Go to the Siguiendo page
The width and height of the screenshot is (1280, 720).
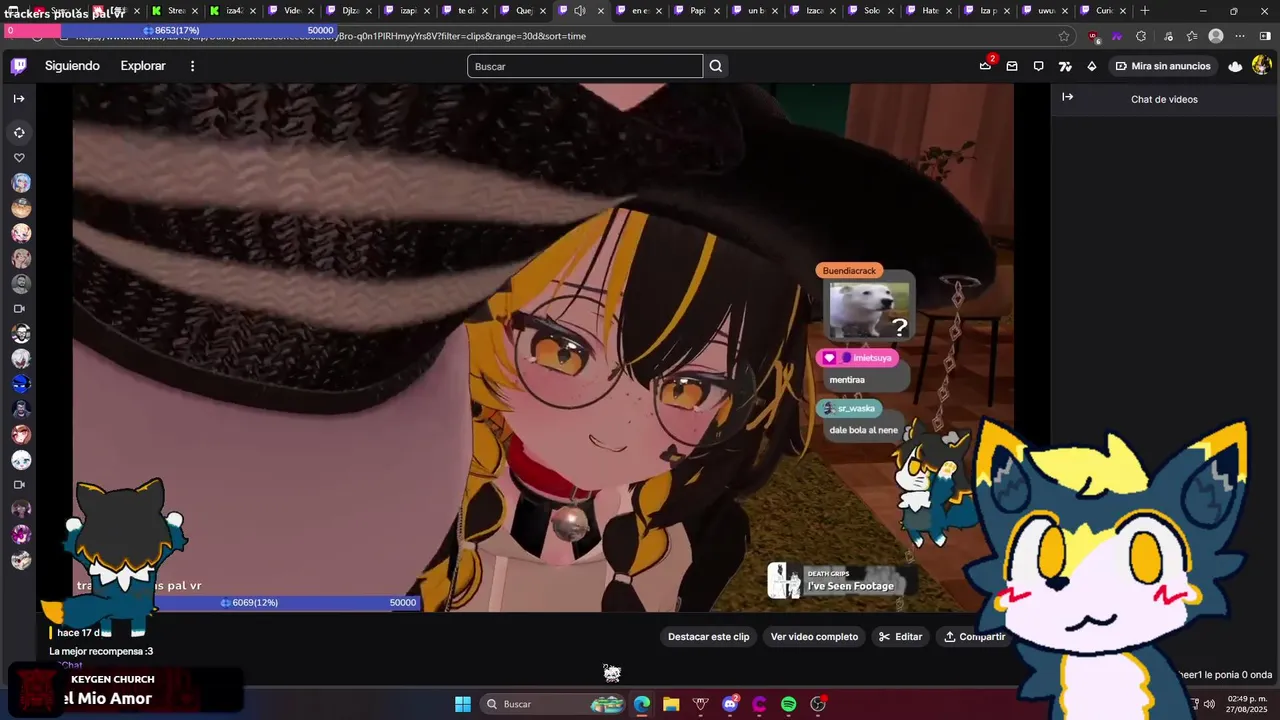[72, 66]
